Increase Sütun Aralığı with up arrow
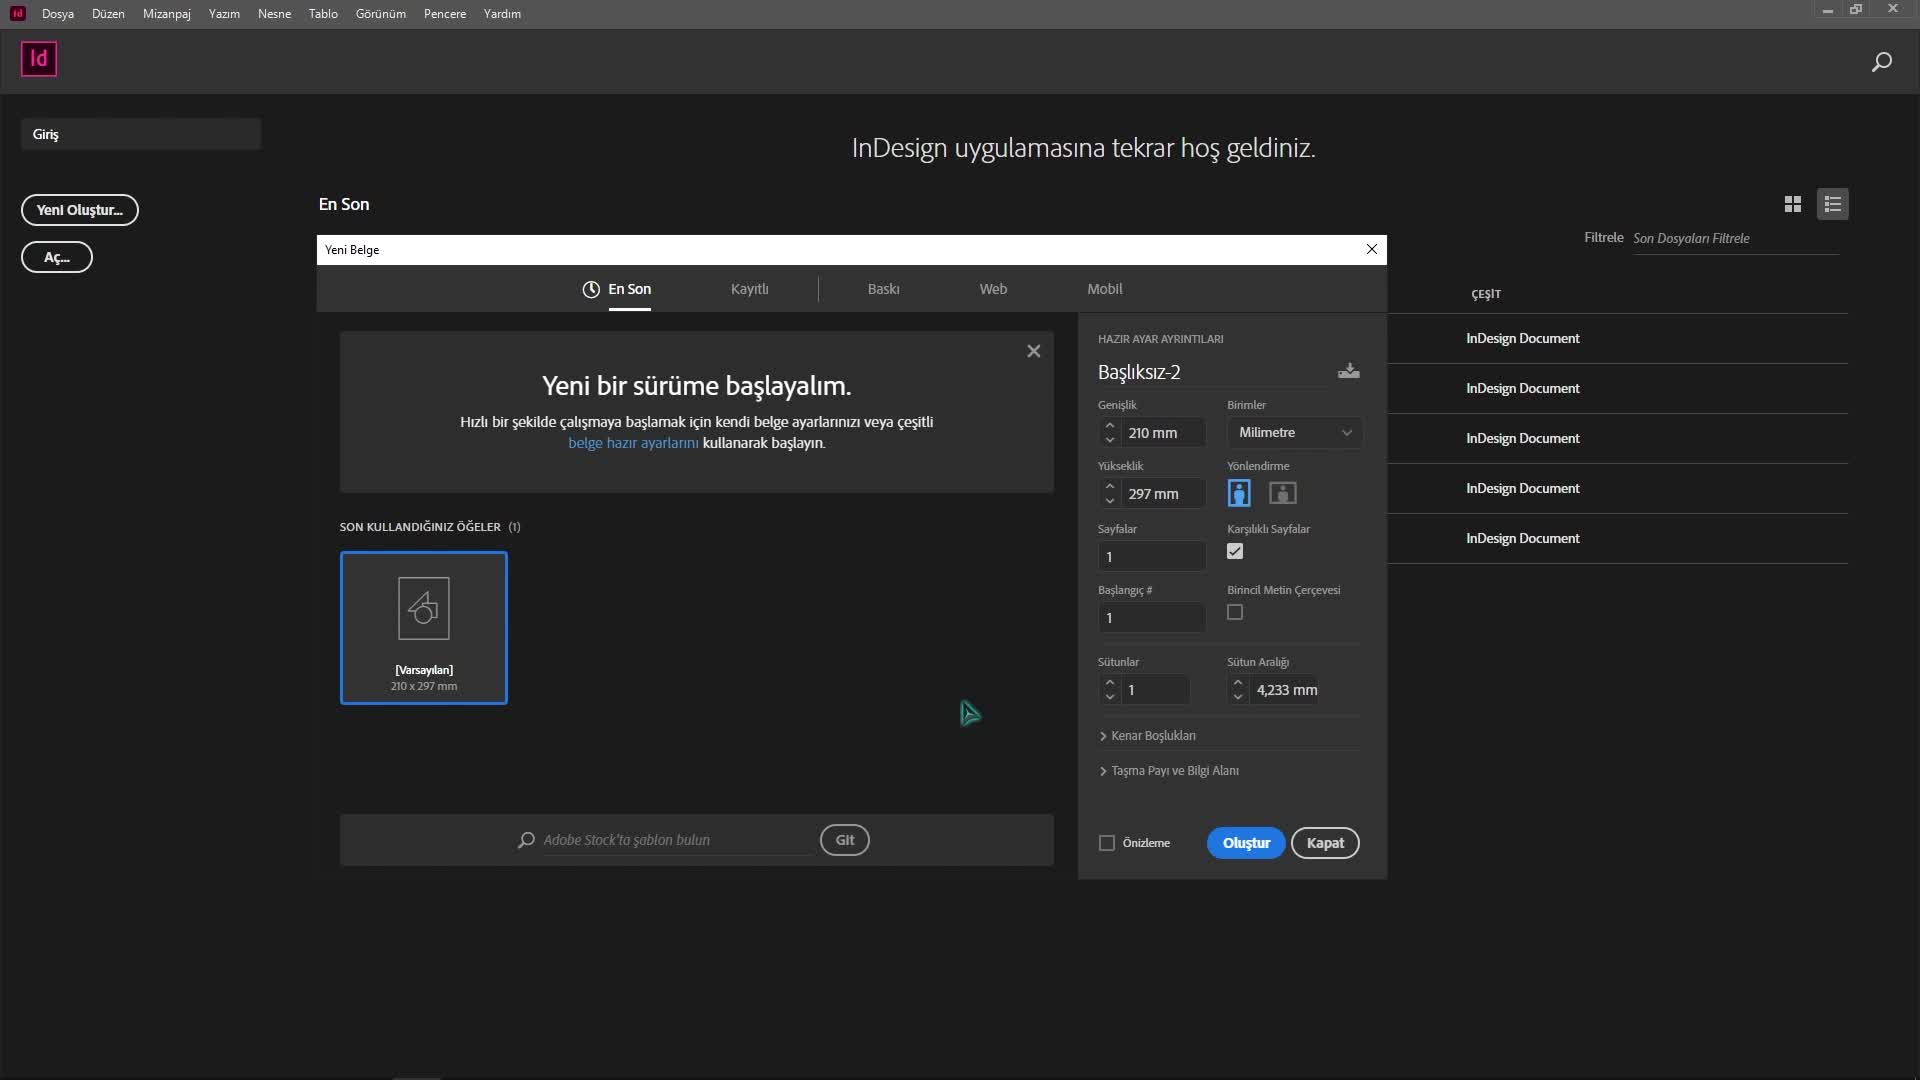This screenshot has height=1080, width=1920. pos(1238,682)
